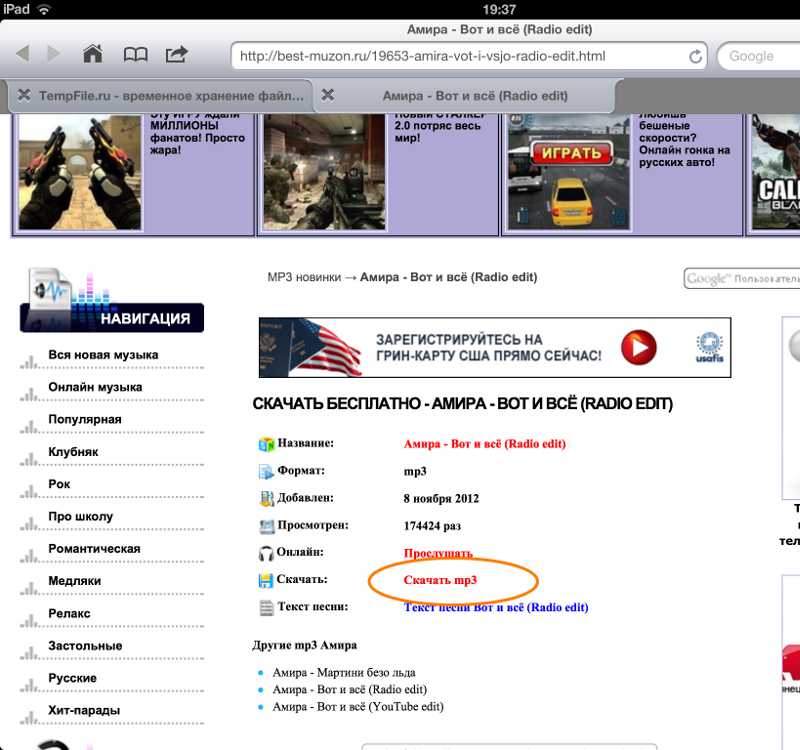Image resolution: width=800 pixels, height=750 pixels.
Task: Close the Амира tab
Action: click(327, 96)
